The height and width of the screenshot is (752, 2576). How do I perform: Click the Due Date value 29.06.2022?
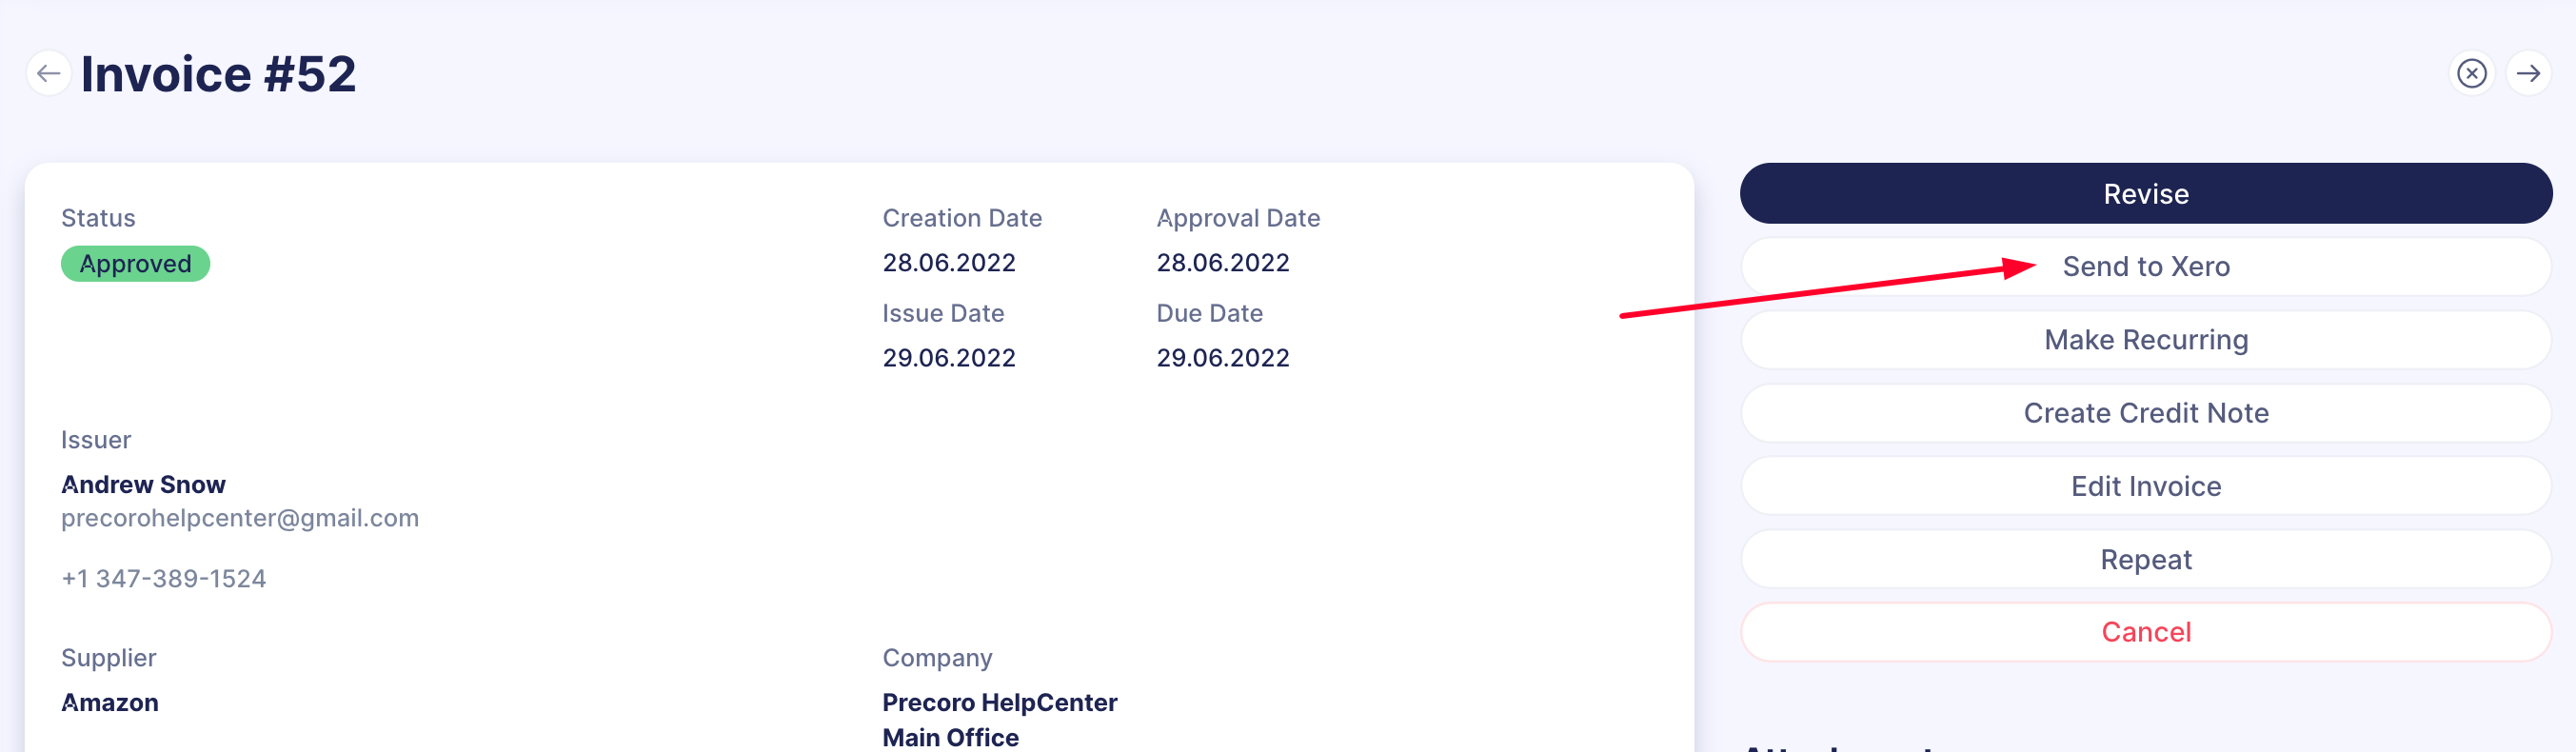[1222, 357]
